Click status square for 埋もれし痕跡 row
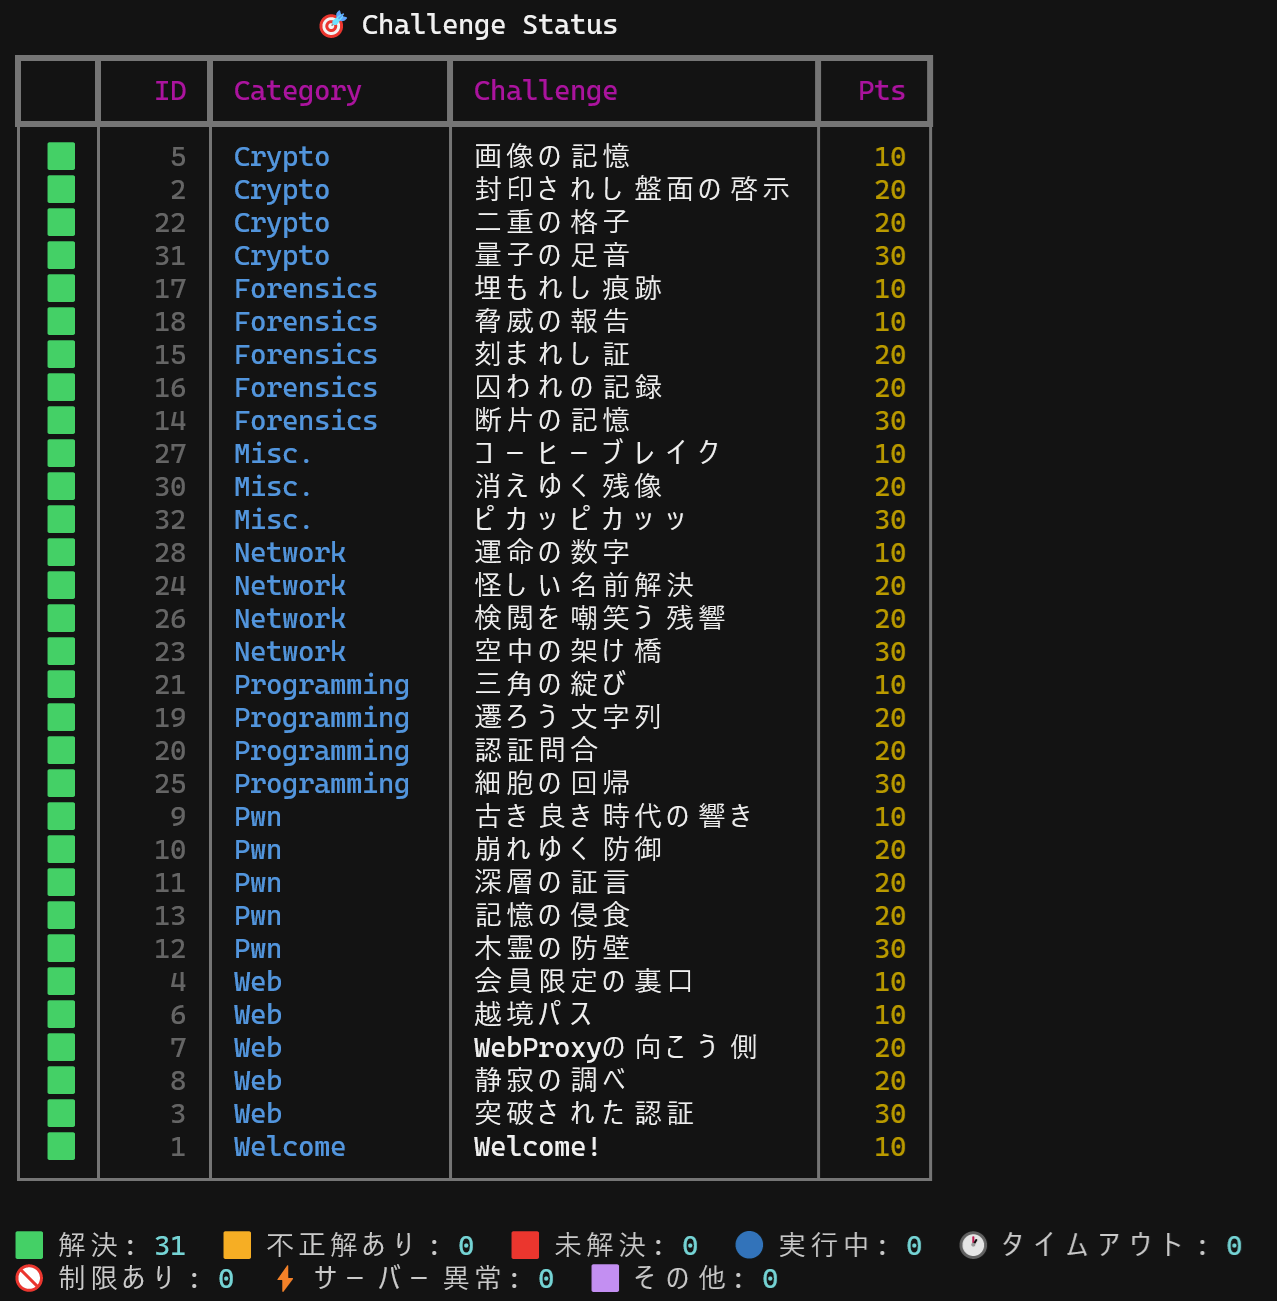1277x1301 pixels. pos(61,288)
